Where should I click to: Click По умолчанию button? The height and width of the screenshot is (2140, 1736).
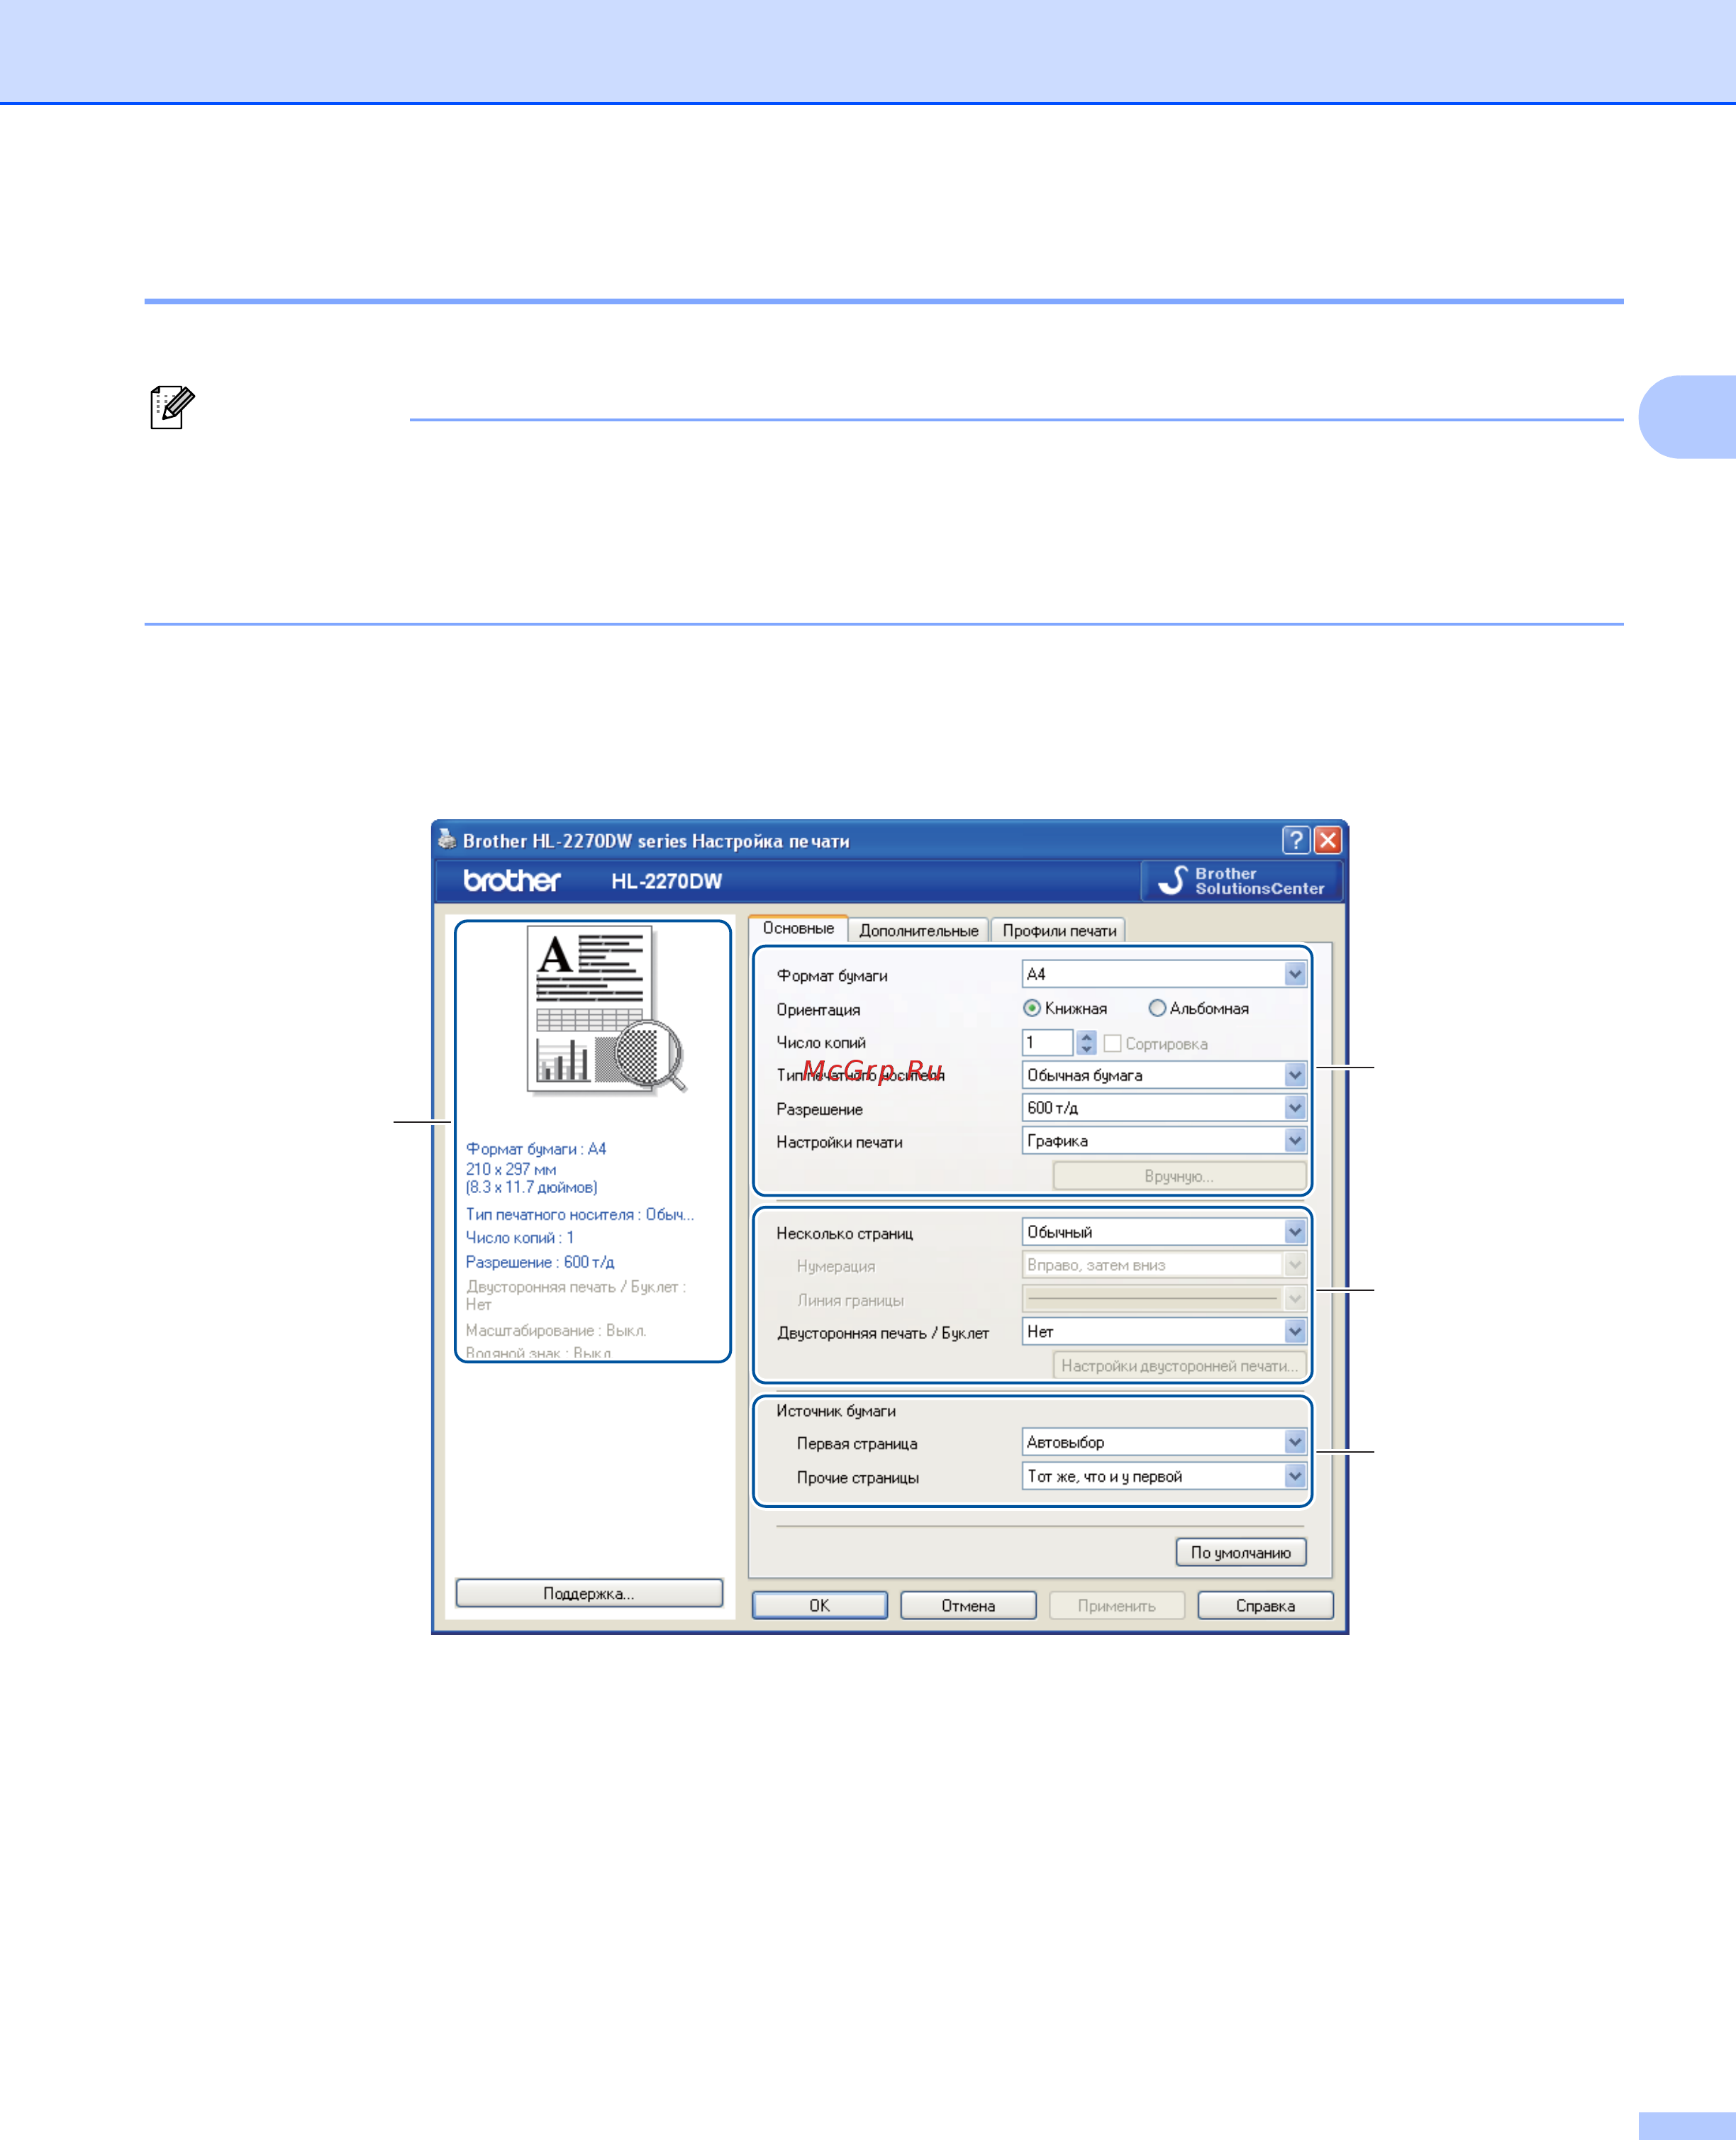click(x=1240, y=1553)
